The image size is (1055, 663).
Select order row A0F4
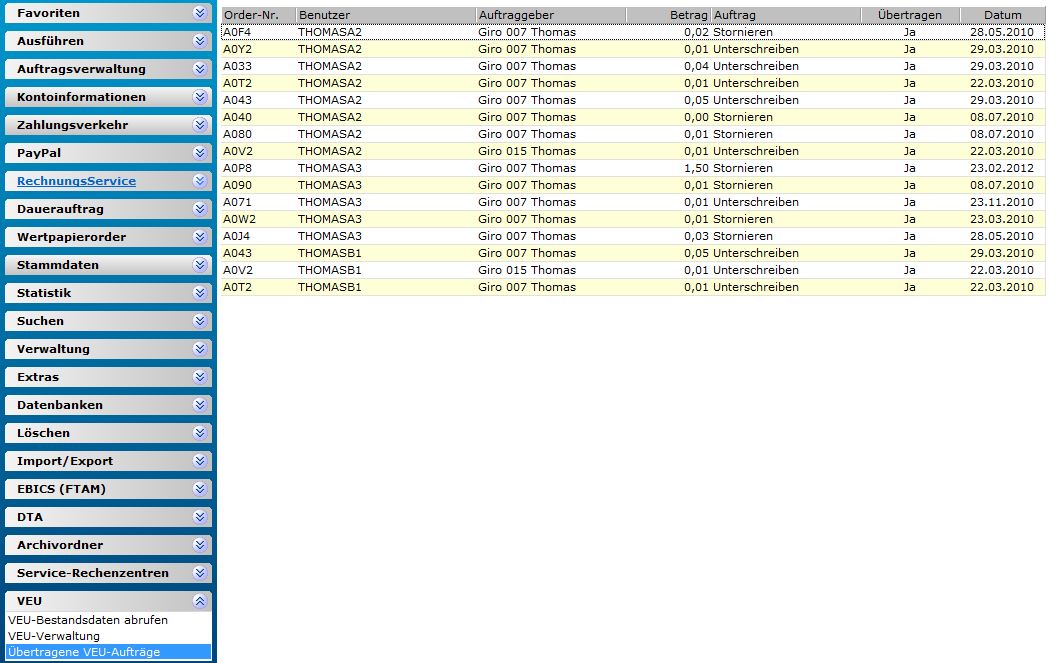[x=633, y=32]
